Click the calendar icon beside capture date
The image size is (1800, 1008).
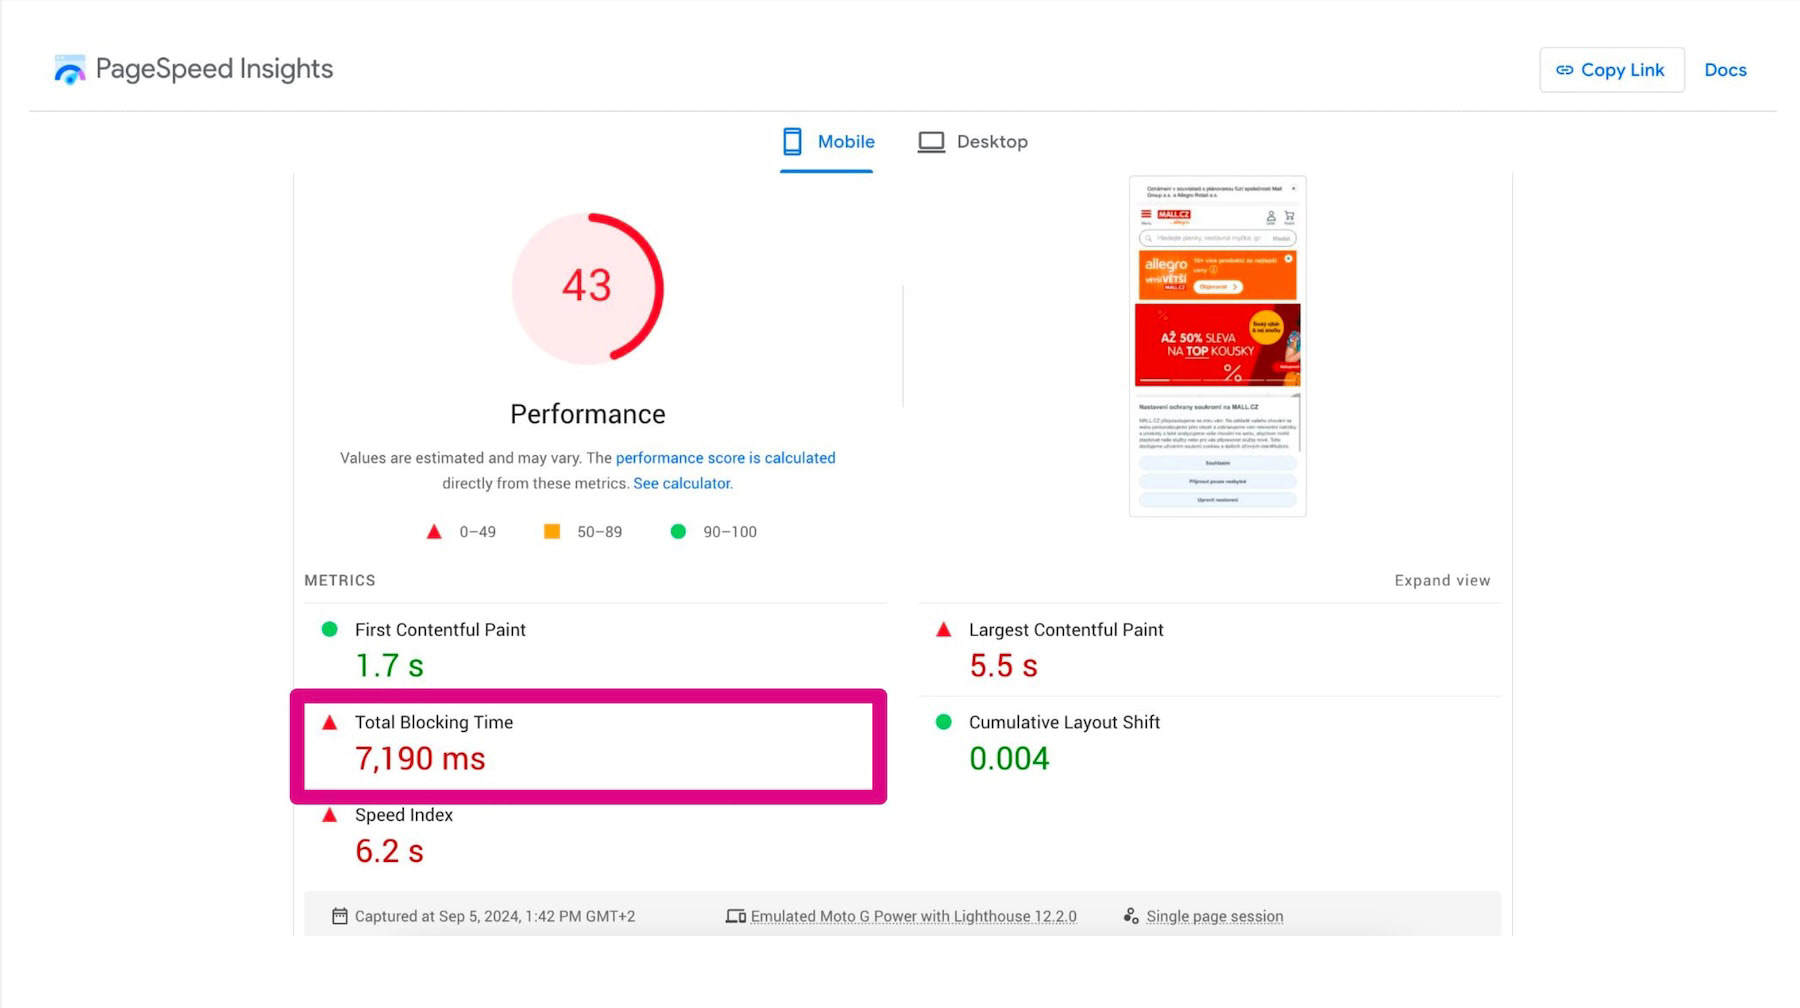[x=340, y=916]
